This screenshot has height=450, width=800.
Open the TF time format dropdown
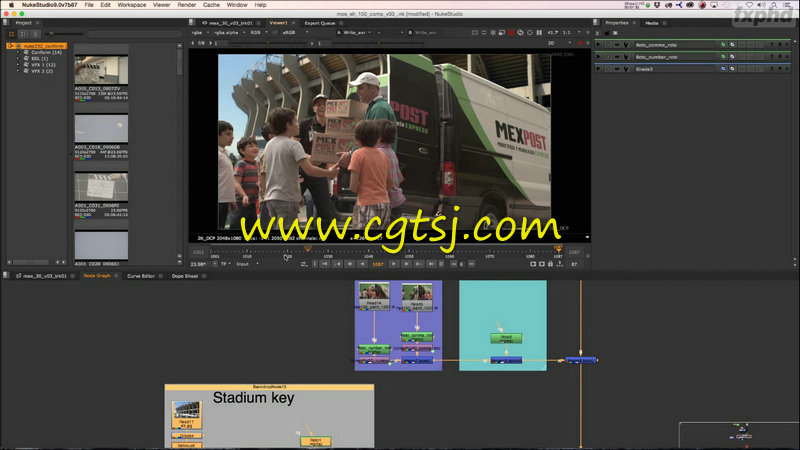226,264
